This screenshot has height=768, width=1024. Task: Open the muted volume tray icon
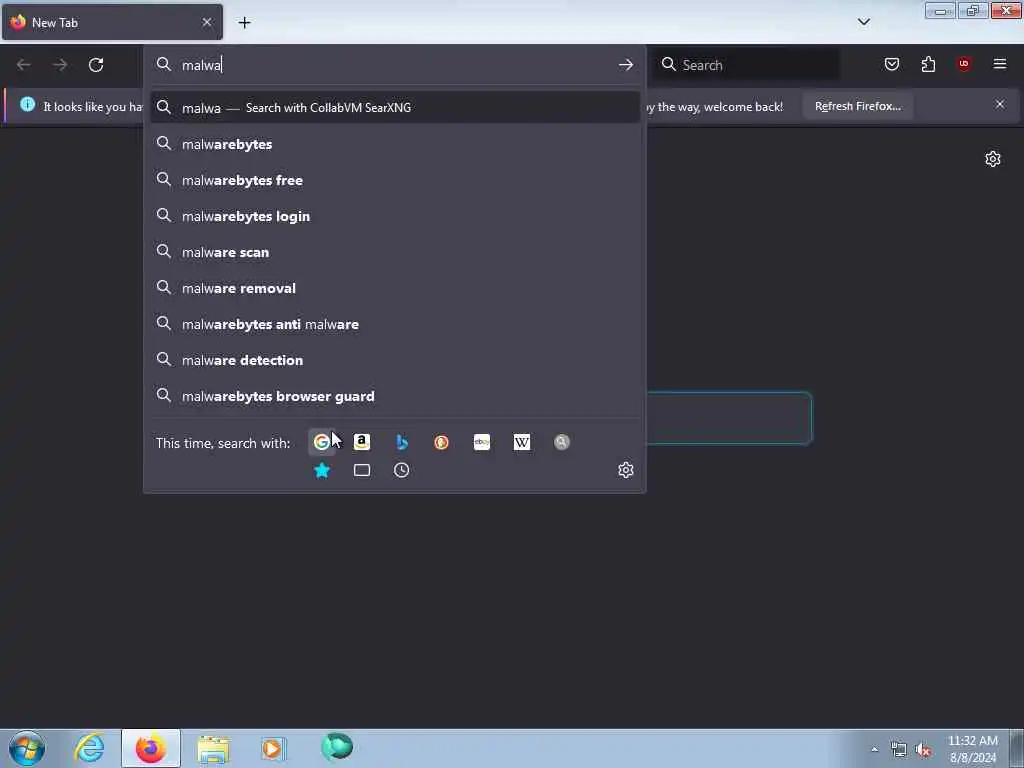click(x=923, y=750)
